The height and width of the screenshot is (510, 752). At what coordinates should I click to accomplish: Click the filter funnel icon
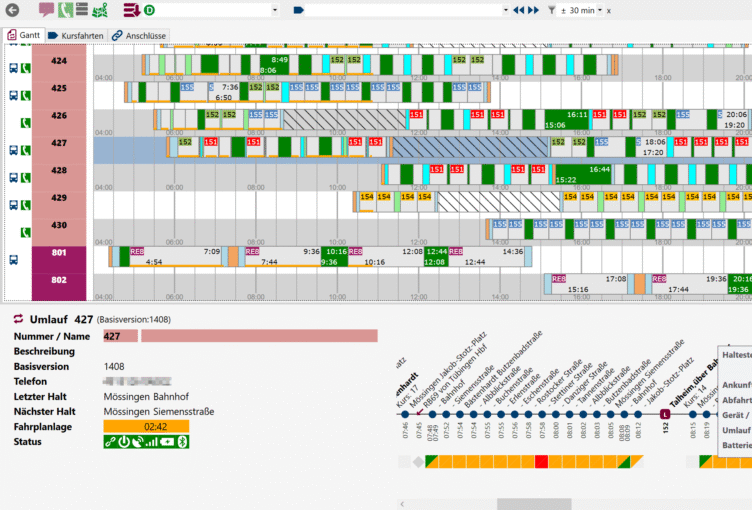pyautogui.click(x=551, y=10)
